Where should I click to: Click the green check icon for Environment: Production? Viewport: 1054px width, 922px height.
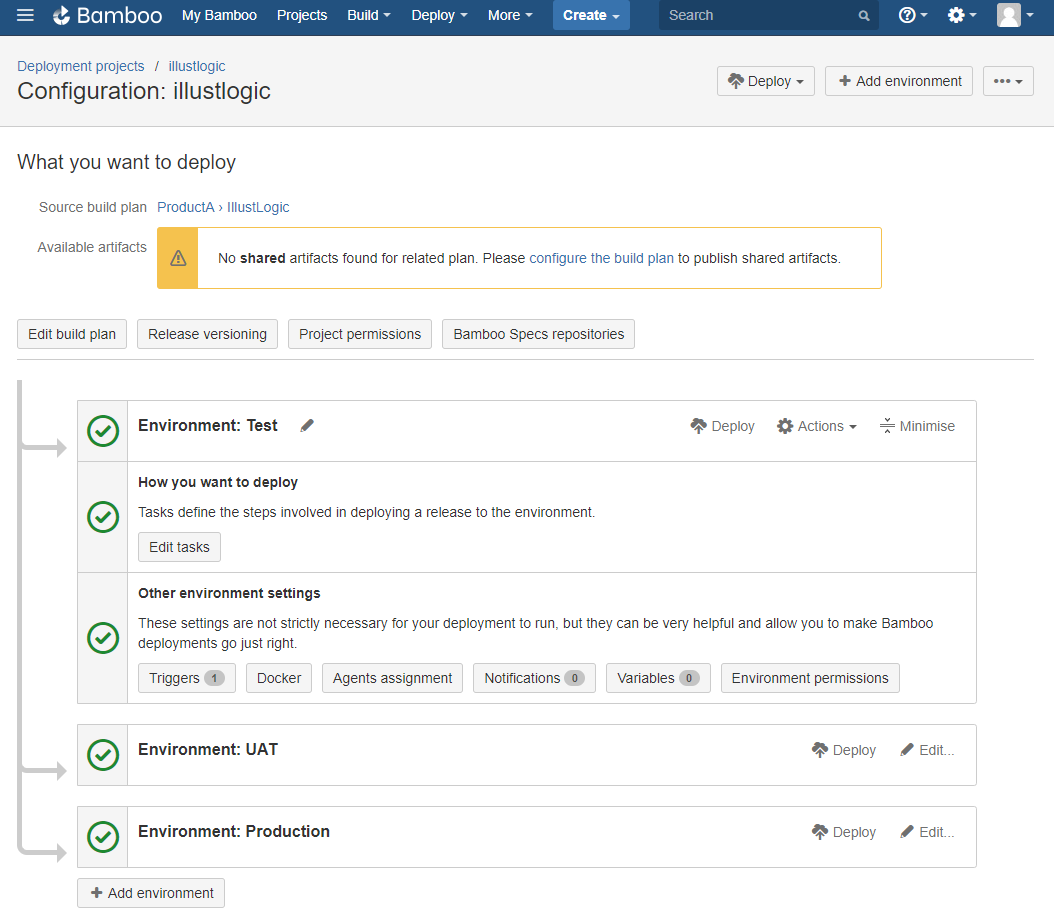pyautogui.click(x=103, y=837)
